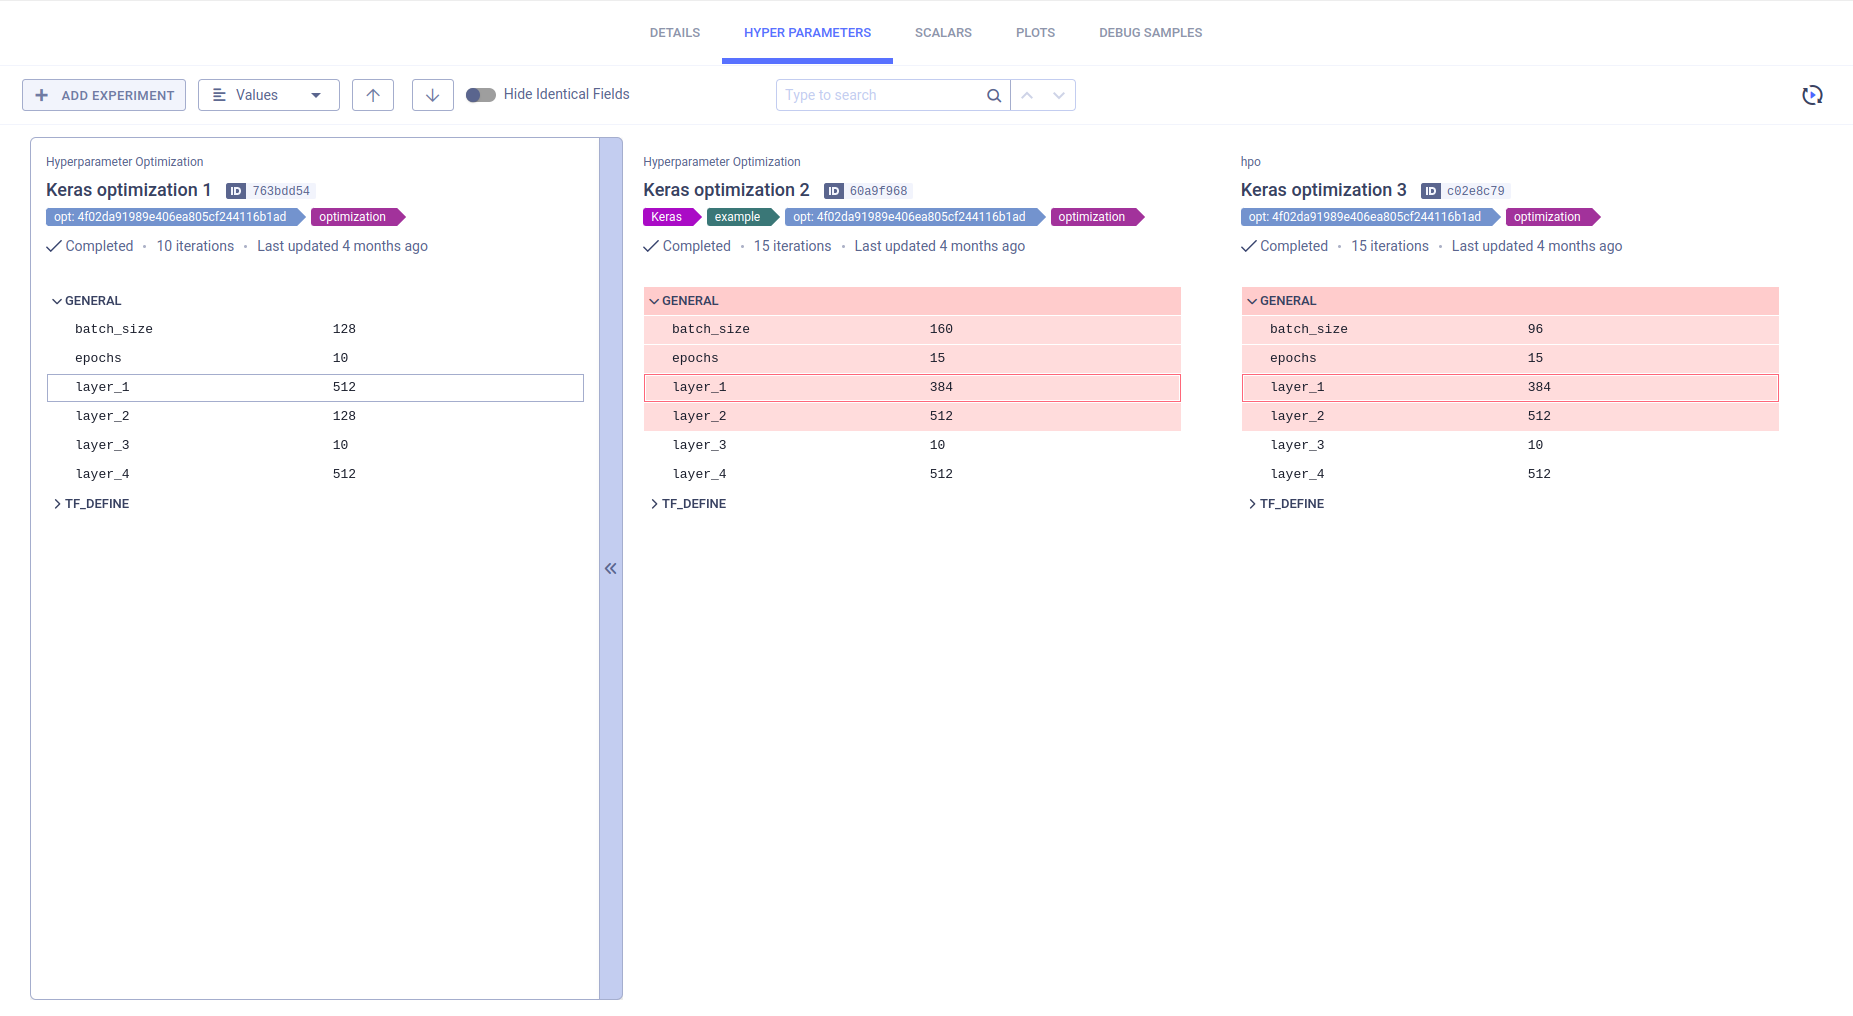Viewport: 1853px width, 1016px height.
Task: Go to next difference with down arrow
Action: click(432, 95)
